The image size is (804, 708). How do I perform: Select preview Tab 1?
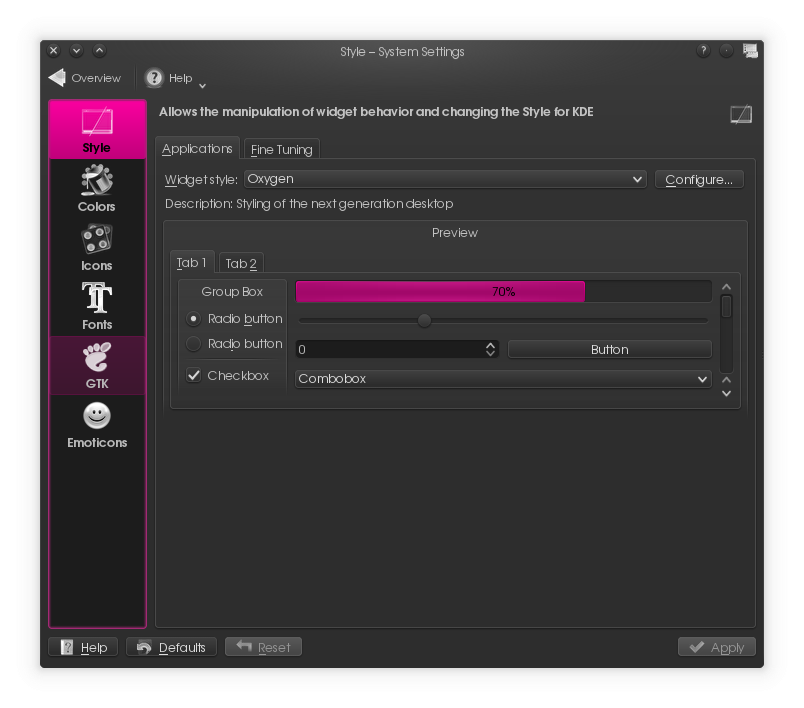coord(192,262)
